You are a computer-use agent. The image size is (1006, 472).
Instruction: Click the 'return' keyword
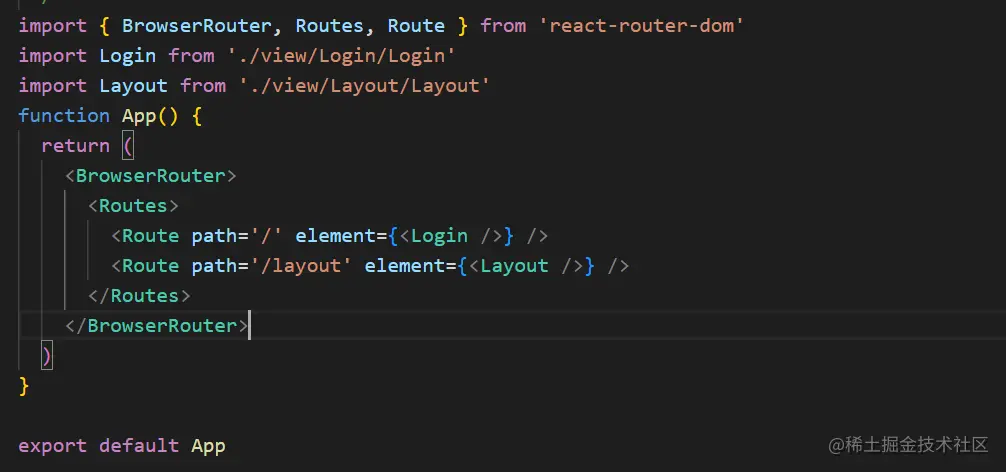click(x=76, y=146)
